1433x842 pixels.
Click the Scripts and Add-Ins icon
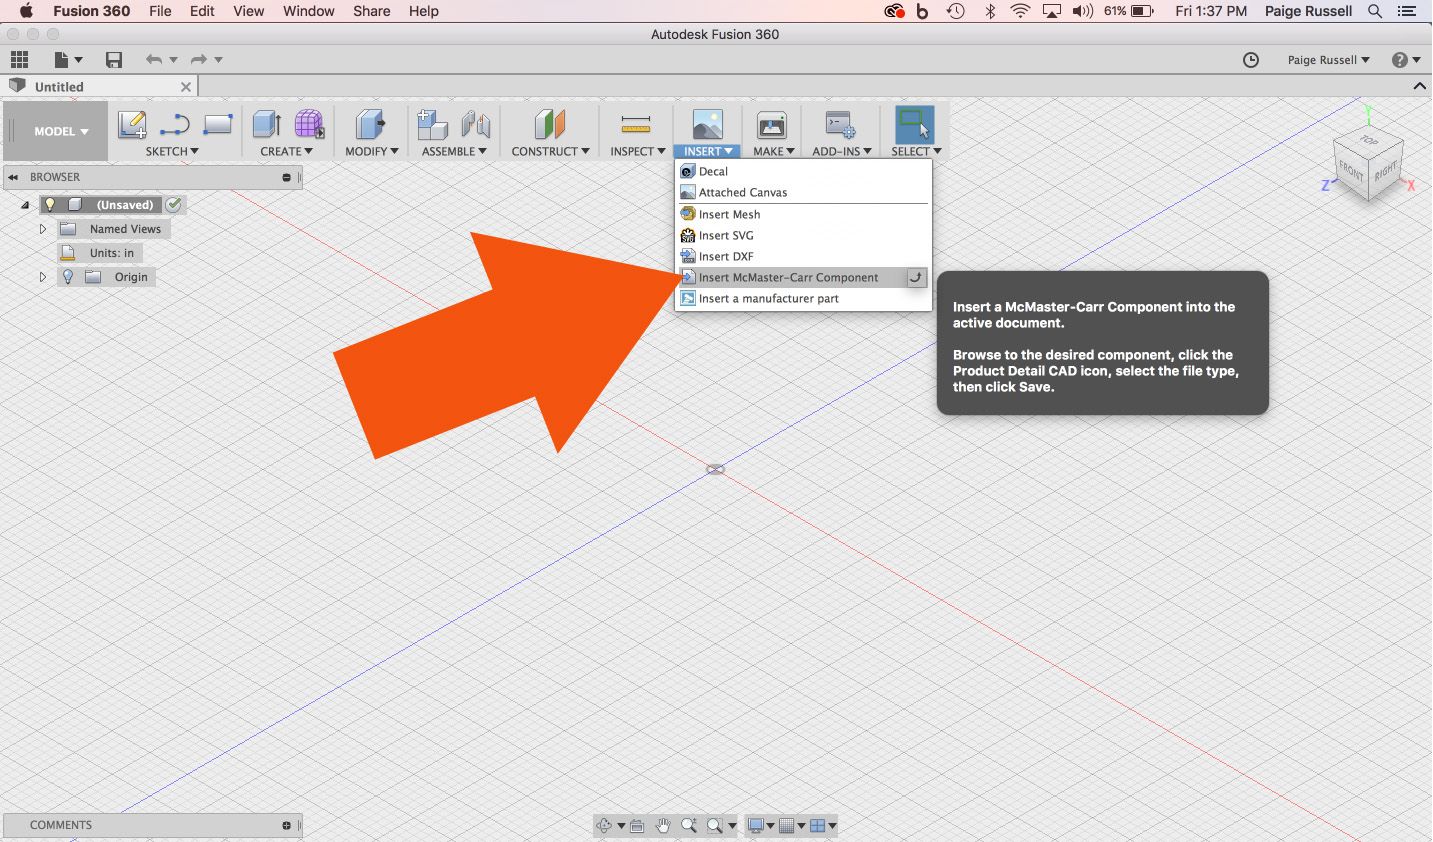click(840, 125)
